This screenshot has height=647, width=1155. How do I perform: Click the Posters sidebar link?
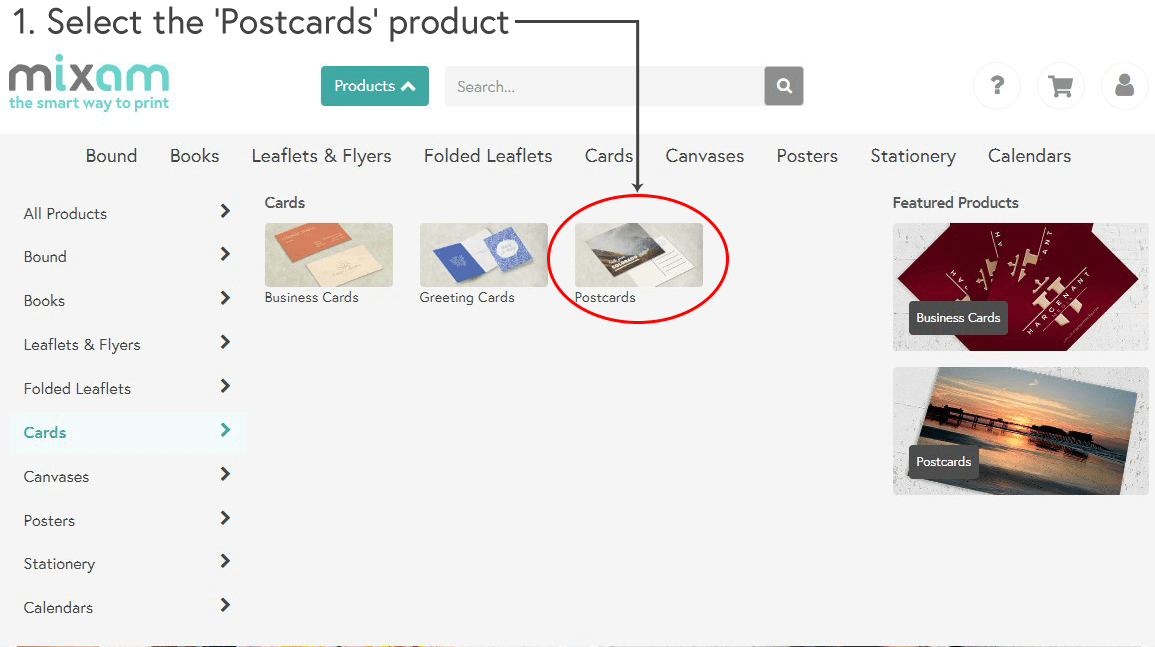(49, 520)
